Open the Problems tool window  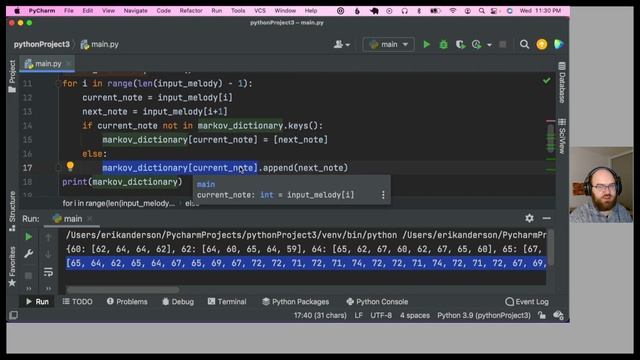(127, 302)
